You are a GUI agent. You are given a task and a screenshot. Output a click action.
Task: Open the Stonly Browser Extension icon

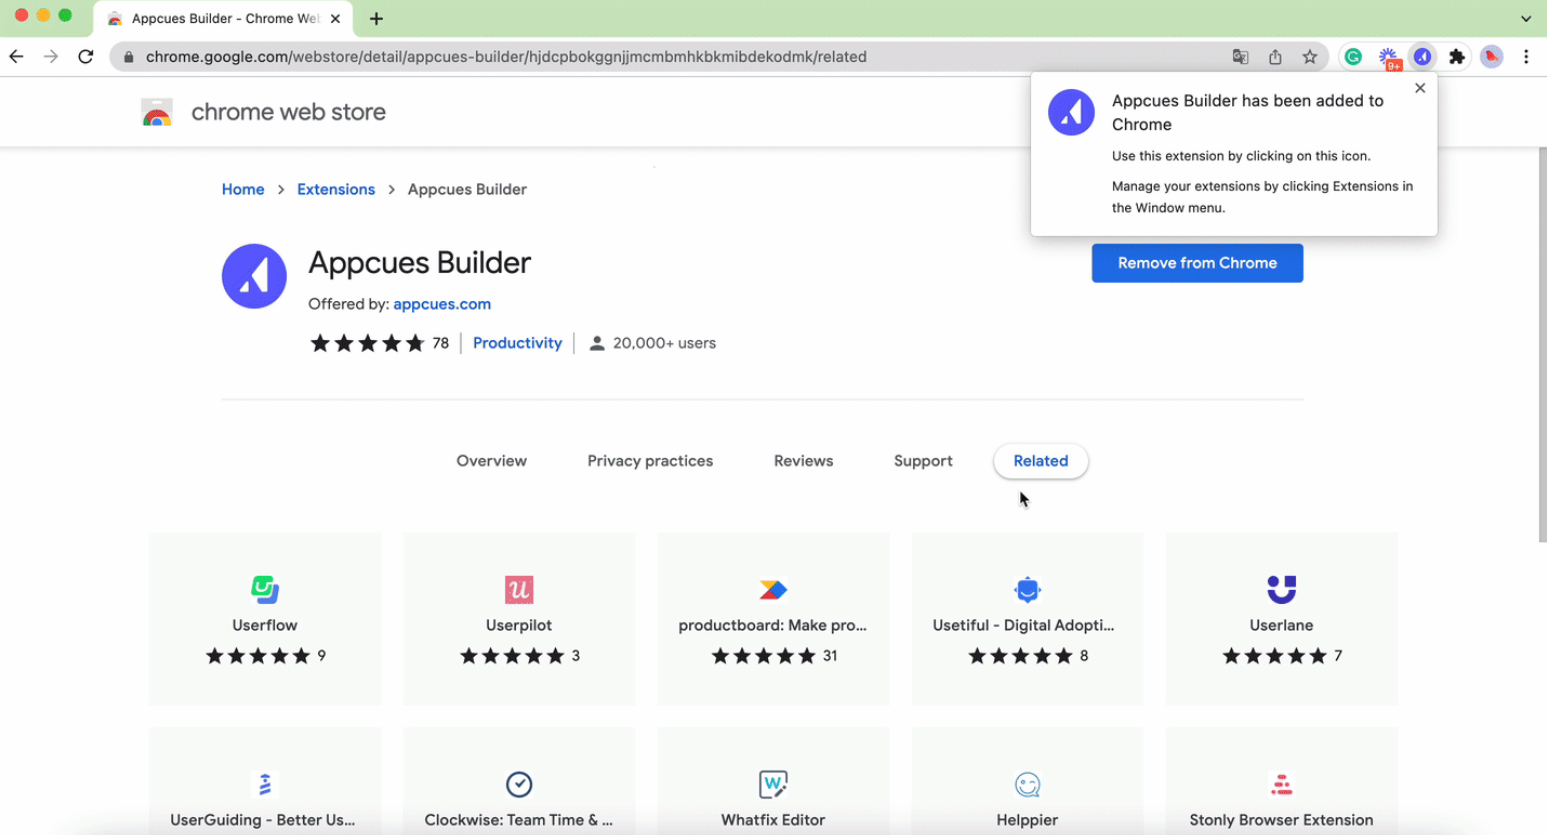pos(1281,784)
